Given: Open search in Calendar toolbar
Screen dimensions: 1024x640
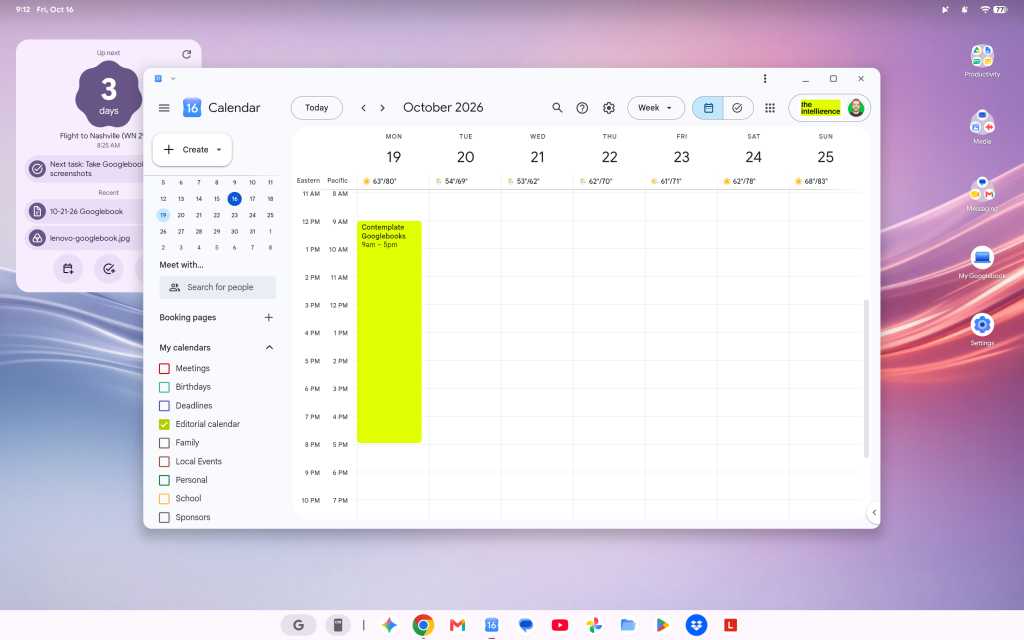Looking at the screenshot, I should [x=557, y=108].
